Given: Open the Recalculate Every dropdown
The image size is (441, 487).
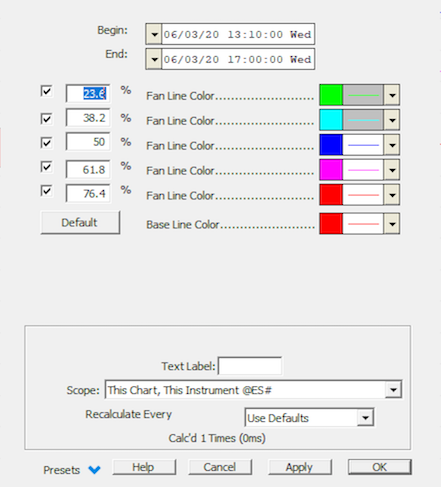Looking at the screenshot, I should pyautogui.click(x=365, y=417).
